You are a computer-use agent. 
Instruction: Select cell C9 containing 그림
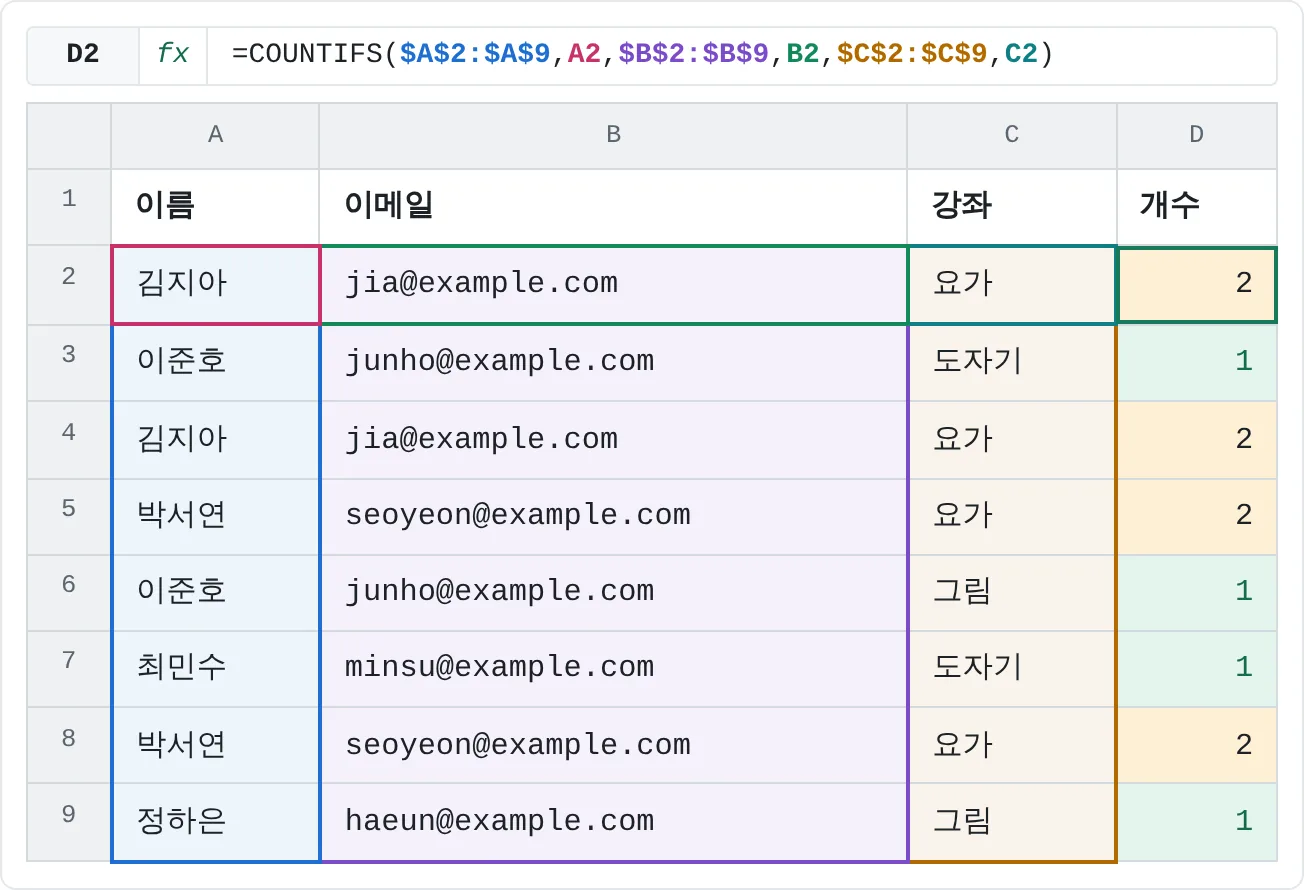pos(1012,822)
